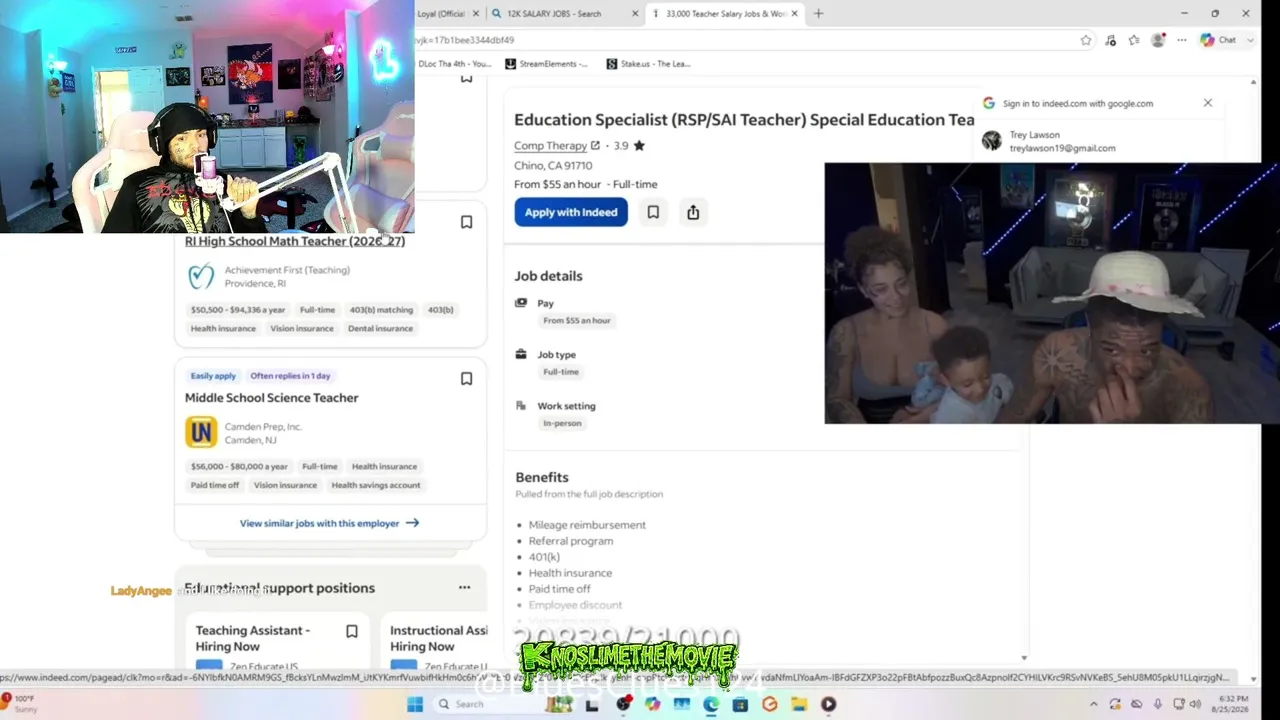Open the DLoc Tha 4th bookmark
Image resolution: width=1280 pixels, height=720 pixels.
(x=456, y=64)
